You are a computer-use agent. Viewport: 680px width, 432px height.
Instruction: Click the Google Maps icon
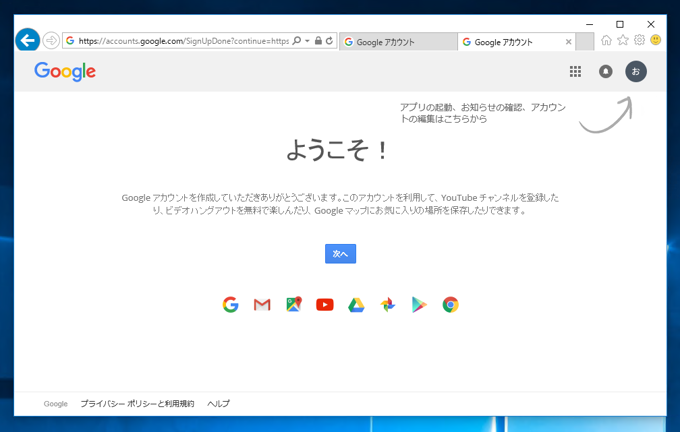pos(294,304)
